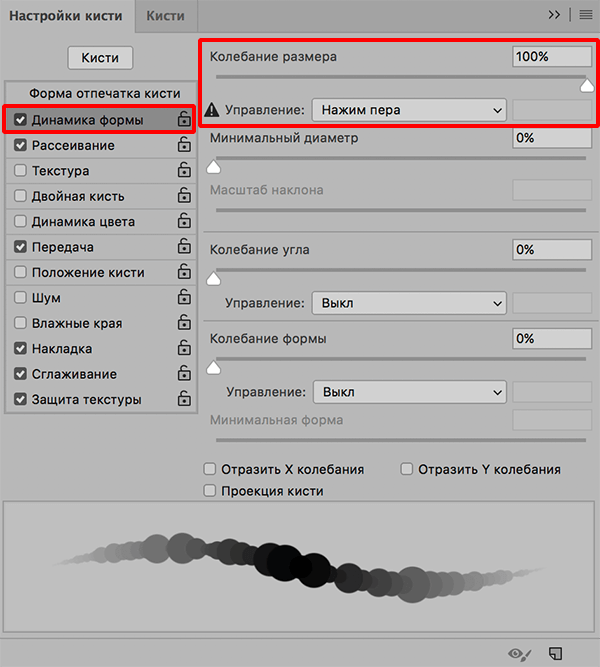The width and height of the screenshot is (600, 667).
Task: Switch to the Кисти tab
Action: pos(166,16)
